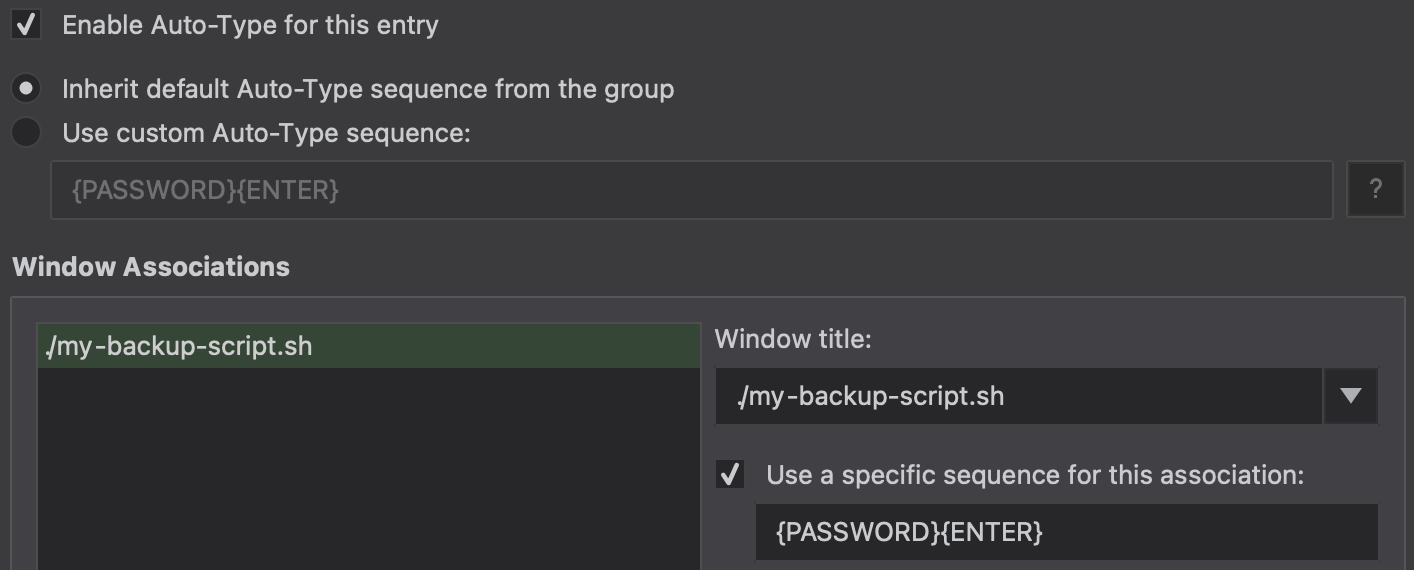Click the "Window title:" label

point(793,340)
